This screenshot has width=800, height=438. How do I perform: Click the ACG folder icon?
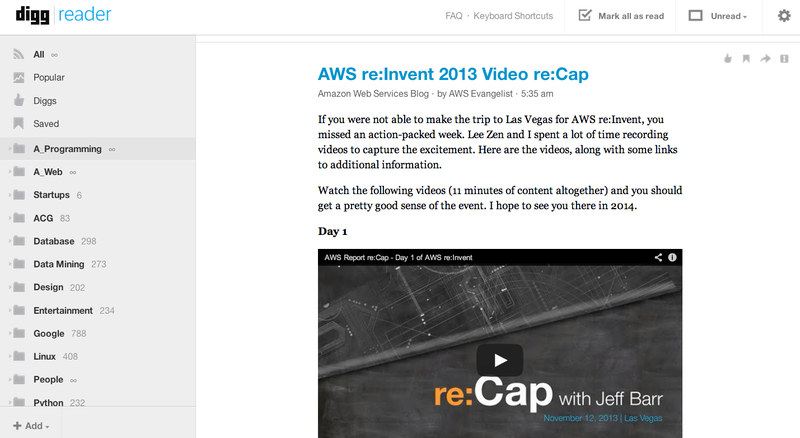click(x=19, y=218)
